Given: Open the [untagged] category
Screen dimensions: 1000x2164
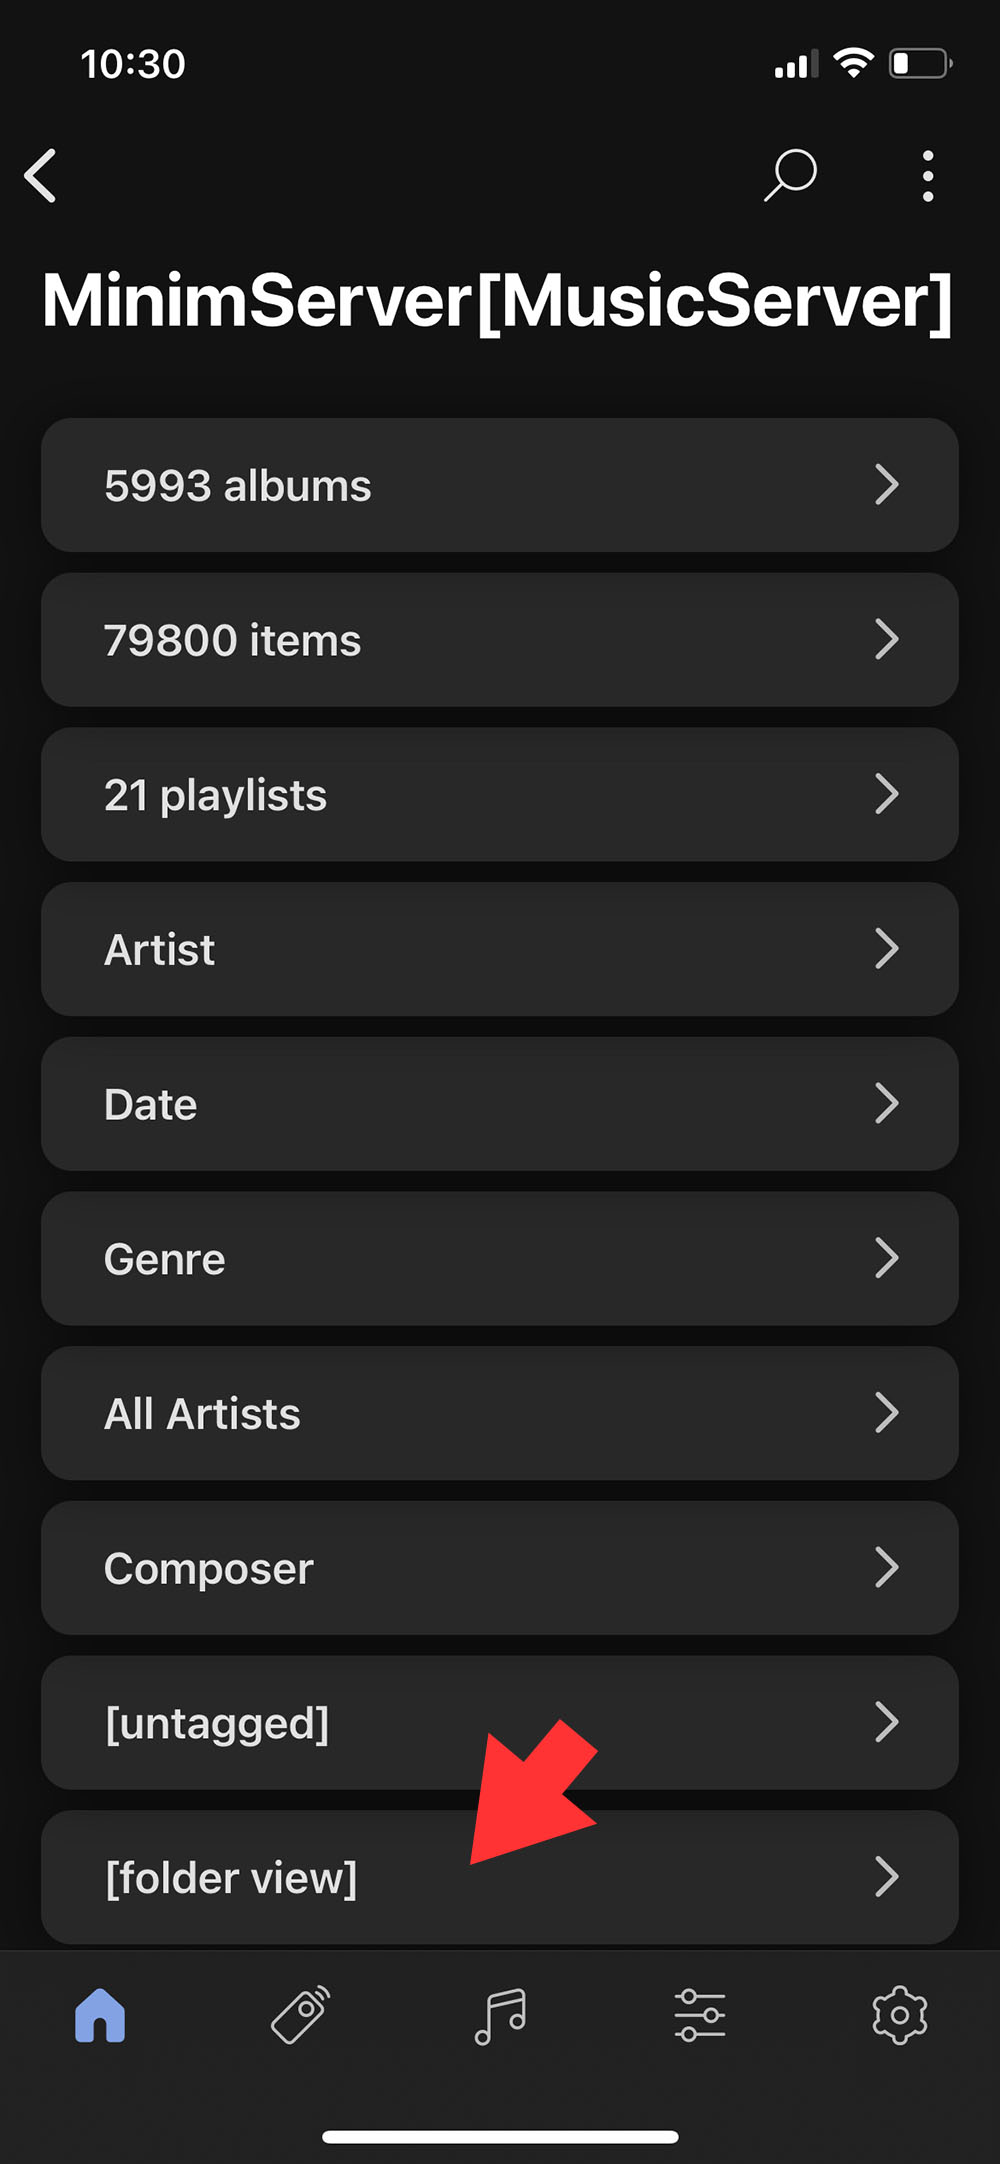Looking at the screenshot, I should coord(500,1722).
